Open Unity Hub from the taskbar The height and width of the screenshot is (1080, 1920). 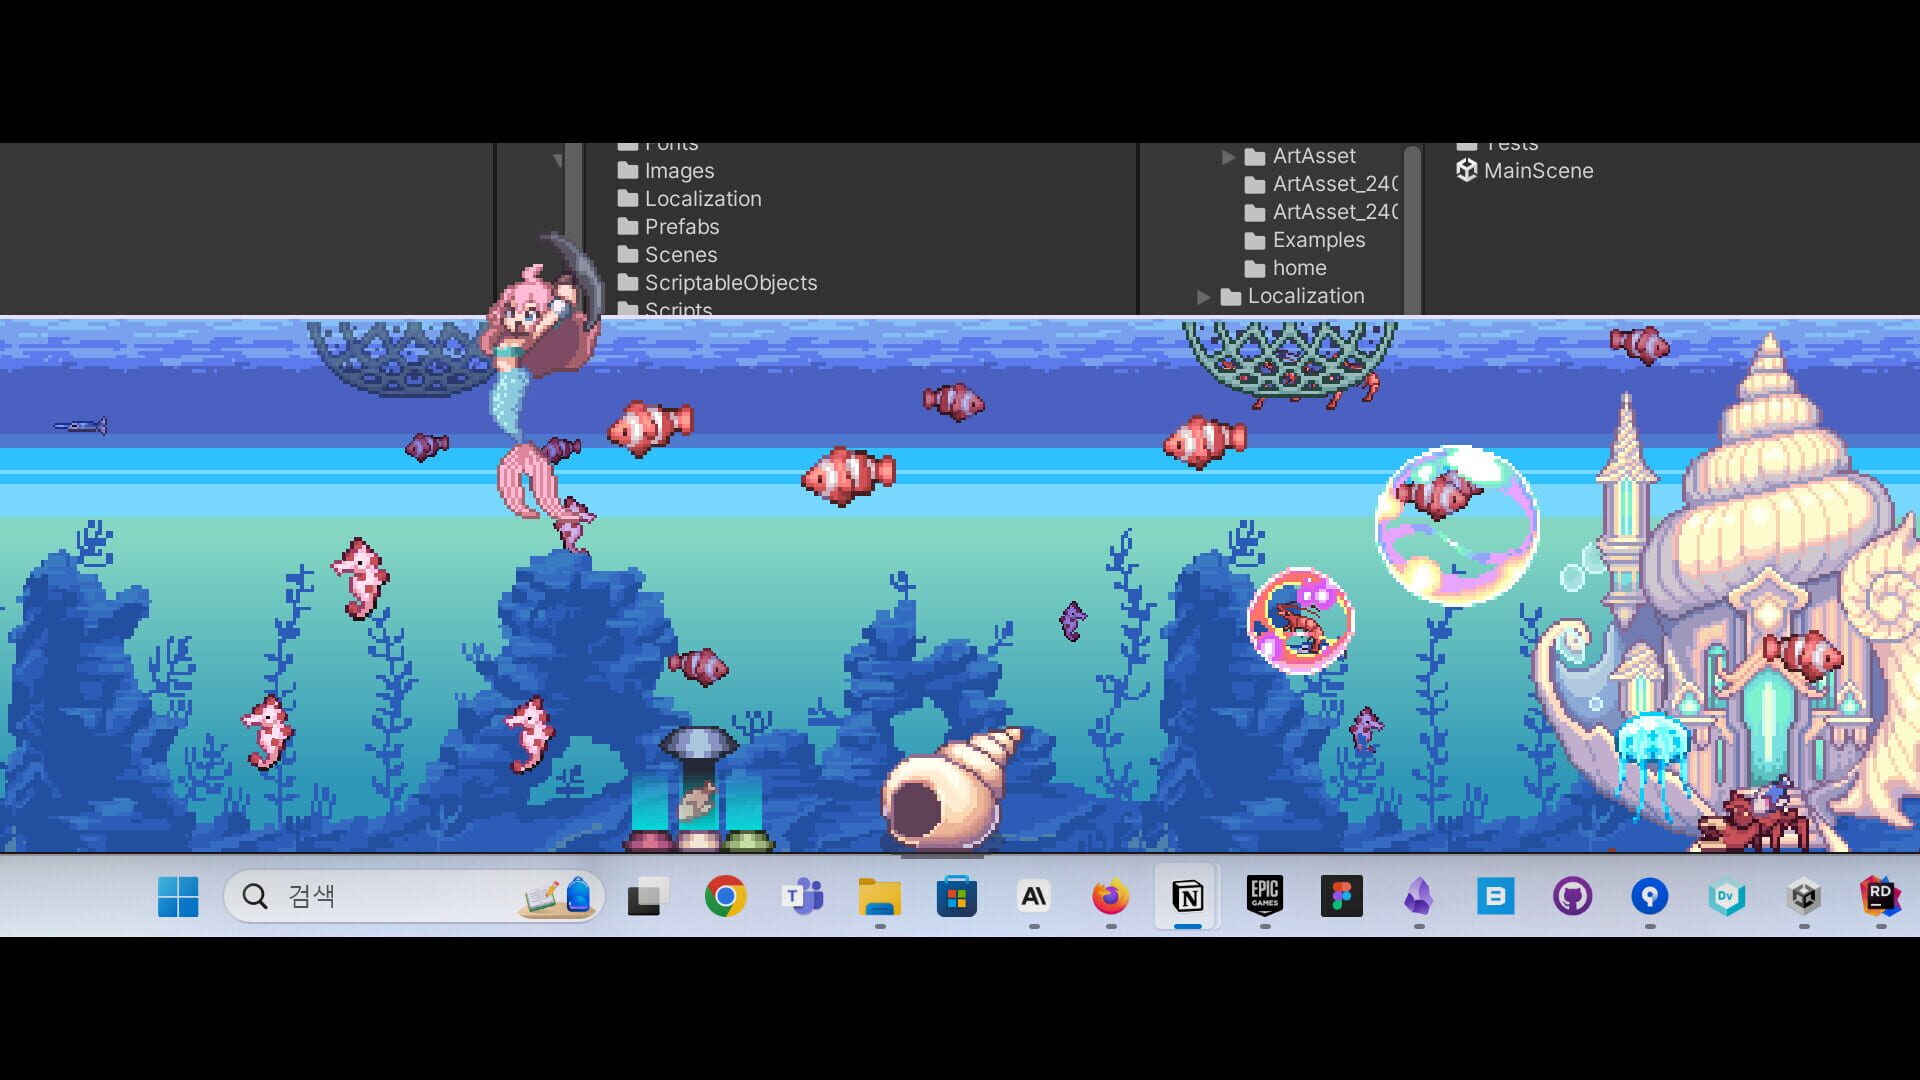(1803, 897)
